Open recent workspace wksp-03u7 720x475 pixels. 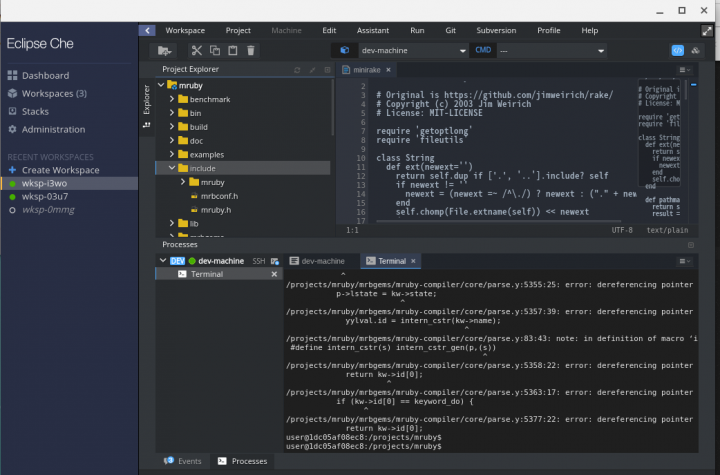pyautogui.click(x=43, y=197)
